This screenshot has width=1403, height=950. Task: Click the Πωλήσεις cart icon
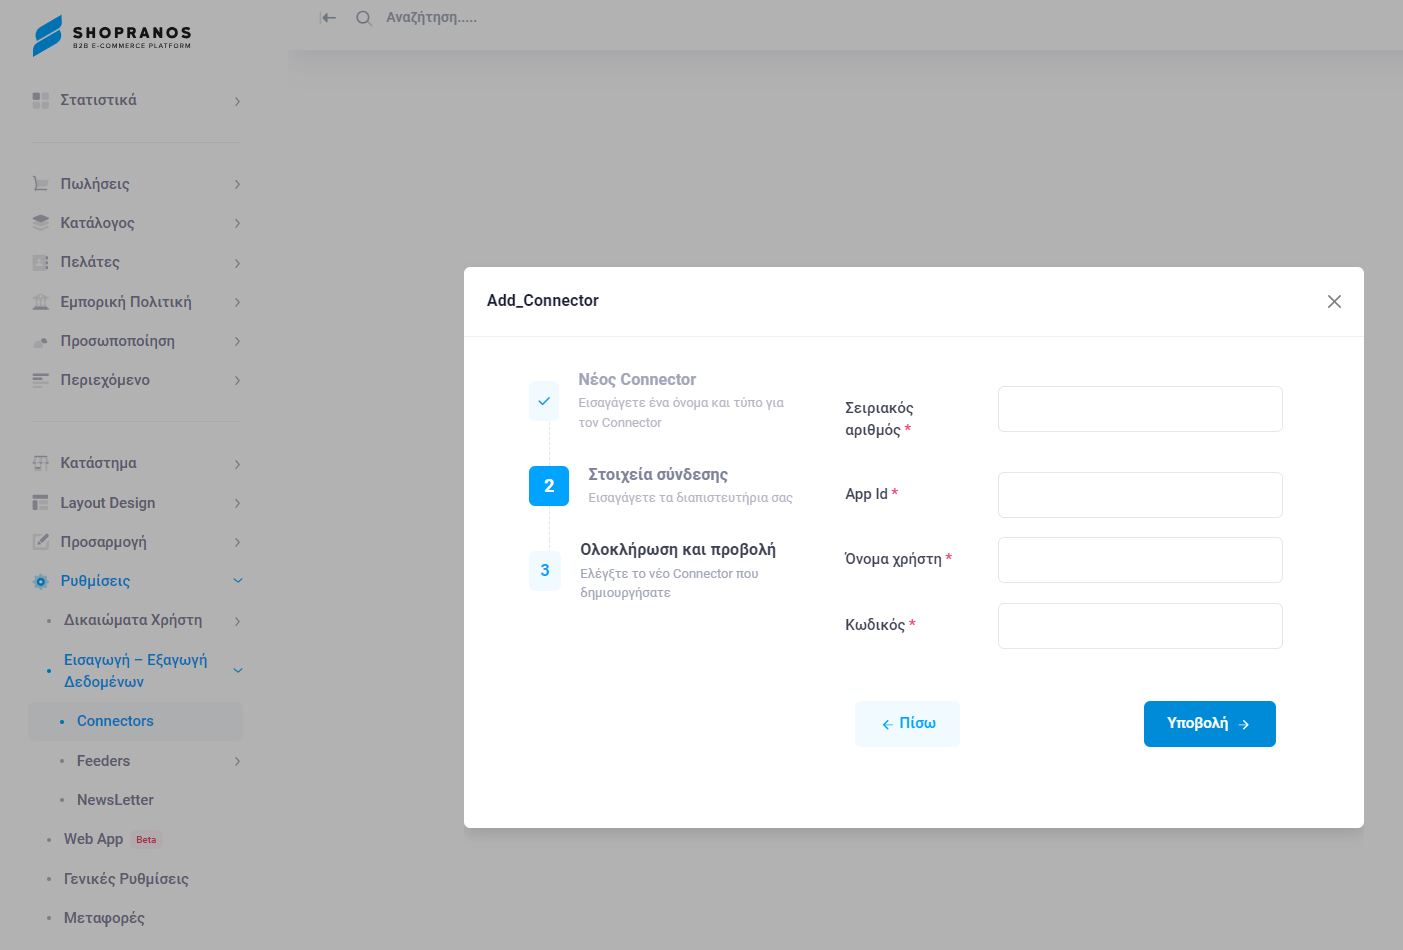point(41,184)
